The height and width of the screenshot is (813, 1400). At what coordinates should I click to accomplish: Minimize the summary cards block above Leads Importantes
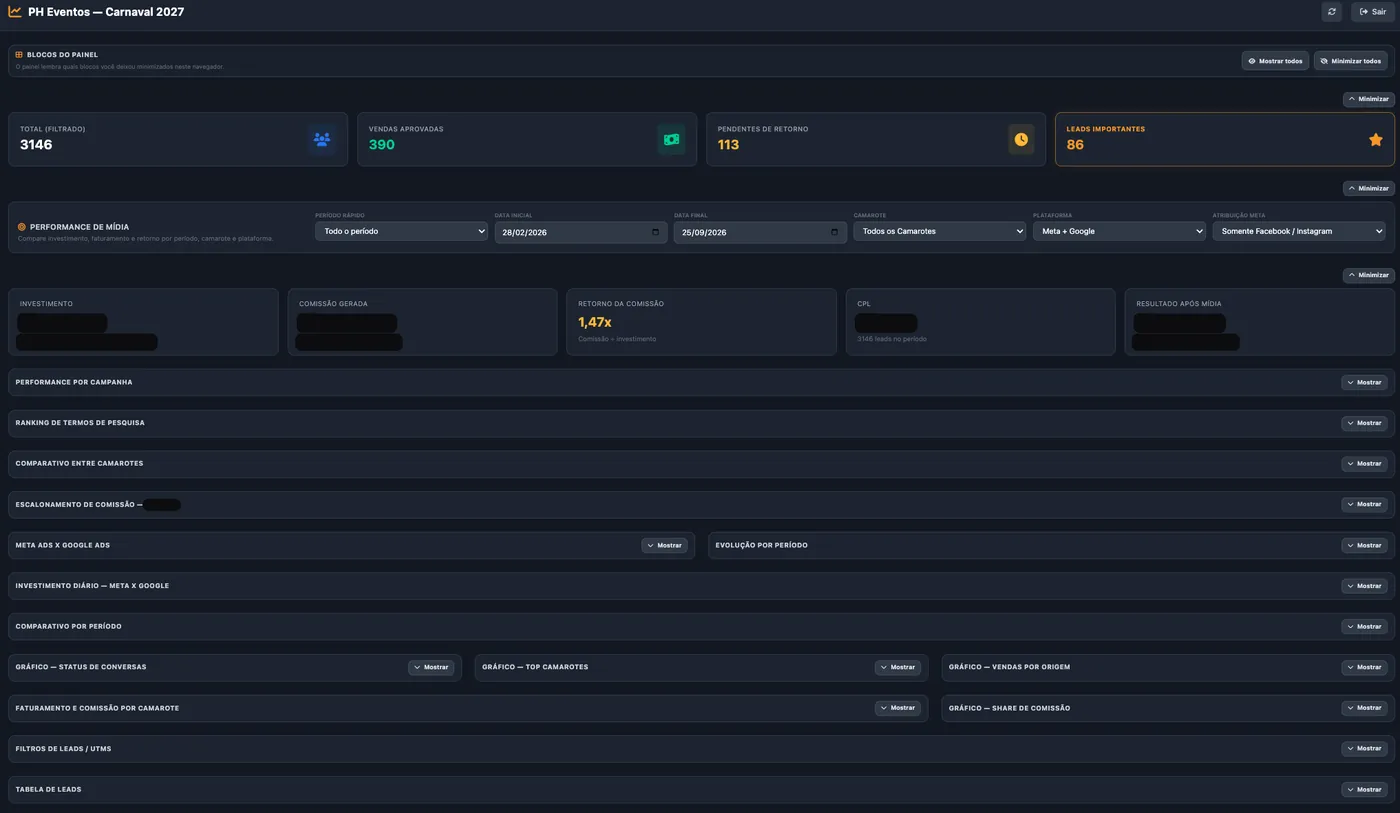tap(1368, 99)
